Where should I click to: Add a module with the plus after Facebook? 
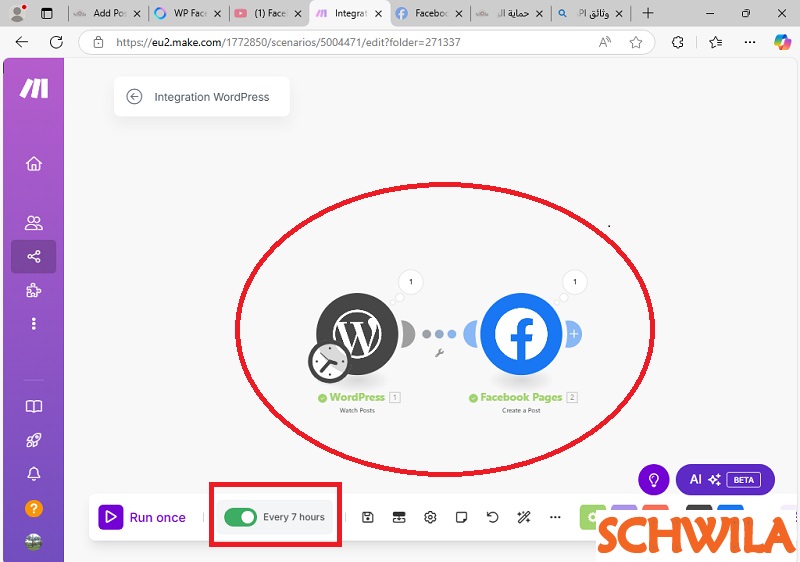coord(574,334)
